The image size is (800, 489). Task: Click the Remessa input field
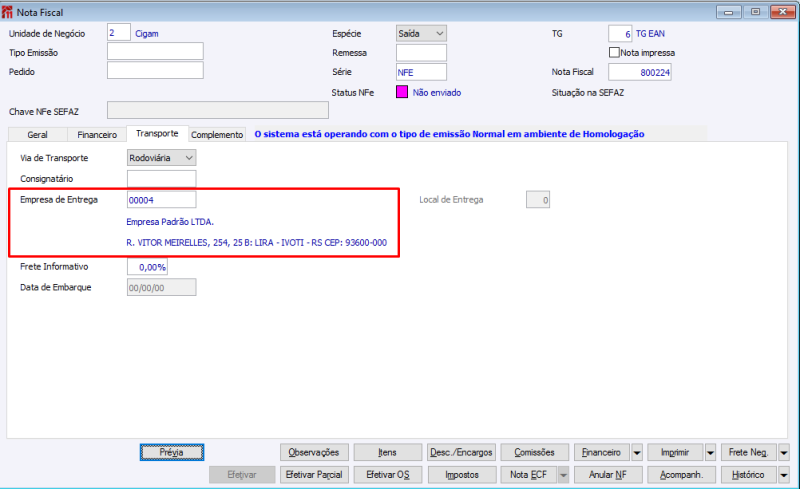(421, 53)
